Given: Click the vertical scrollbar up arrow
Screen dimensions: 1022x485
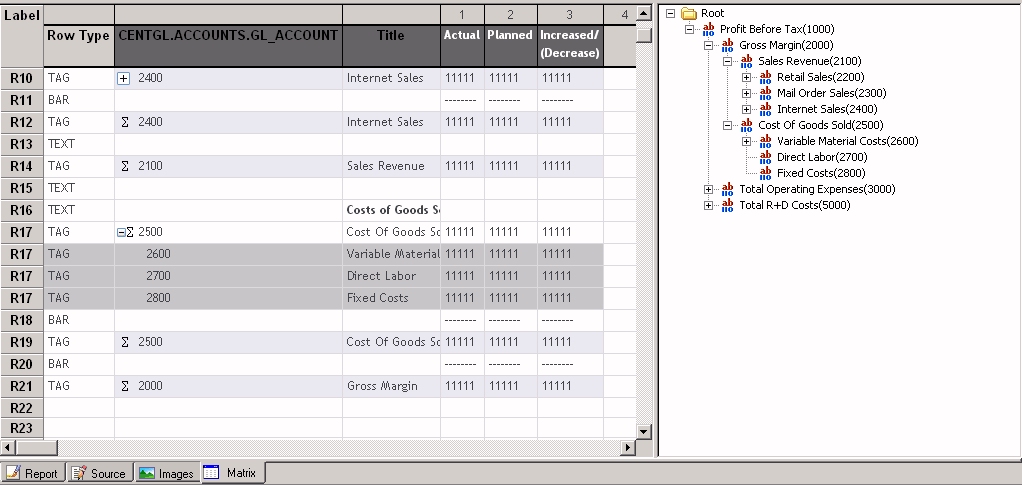Looking at the screenshot, I should 644,13.
